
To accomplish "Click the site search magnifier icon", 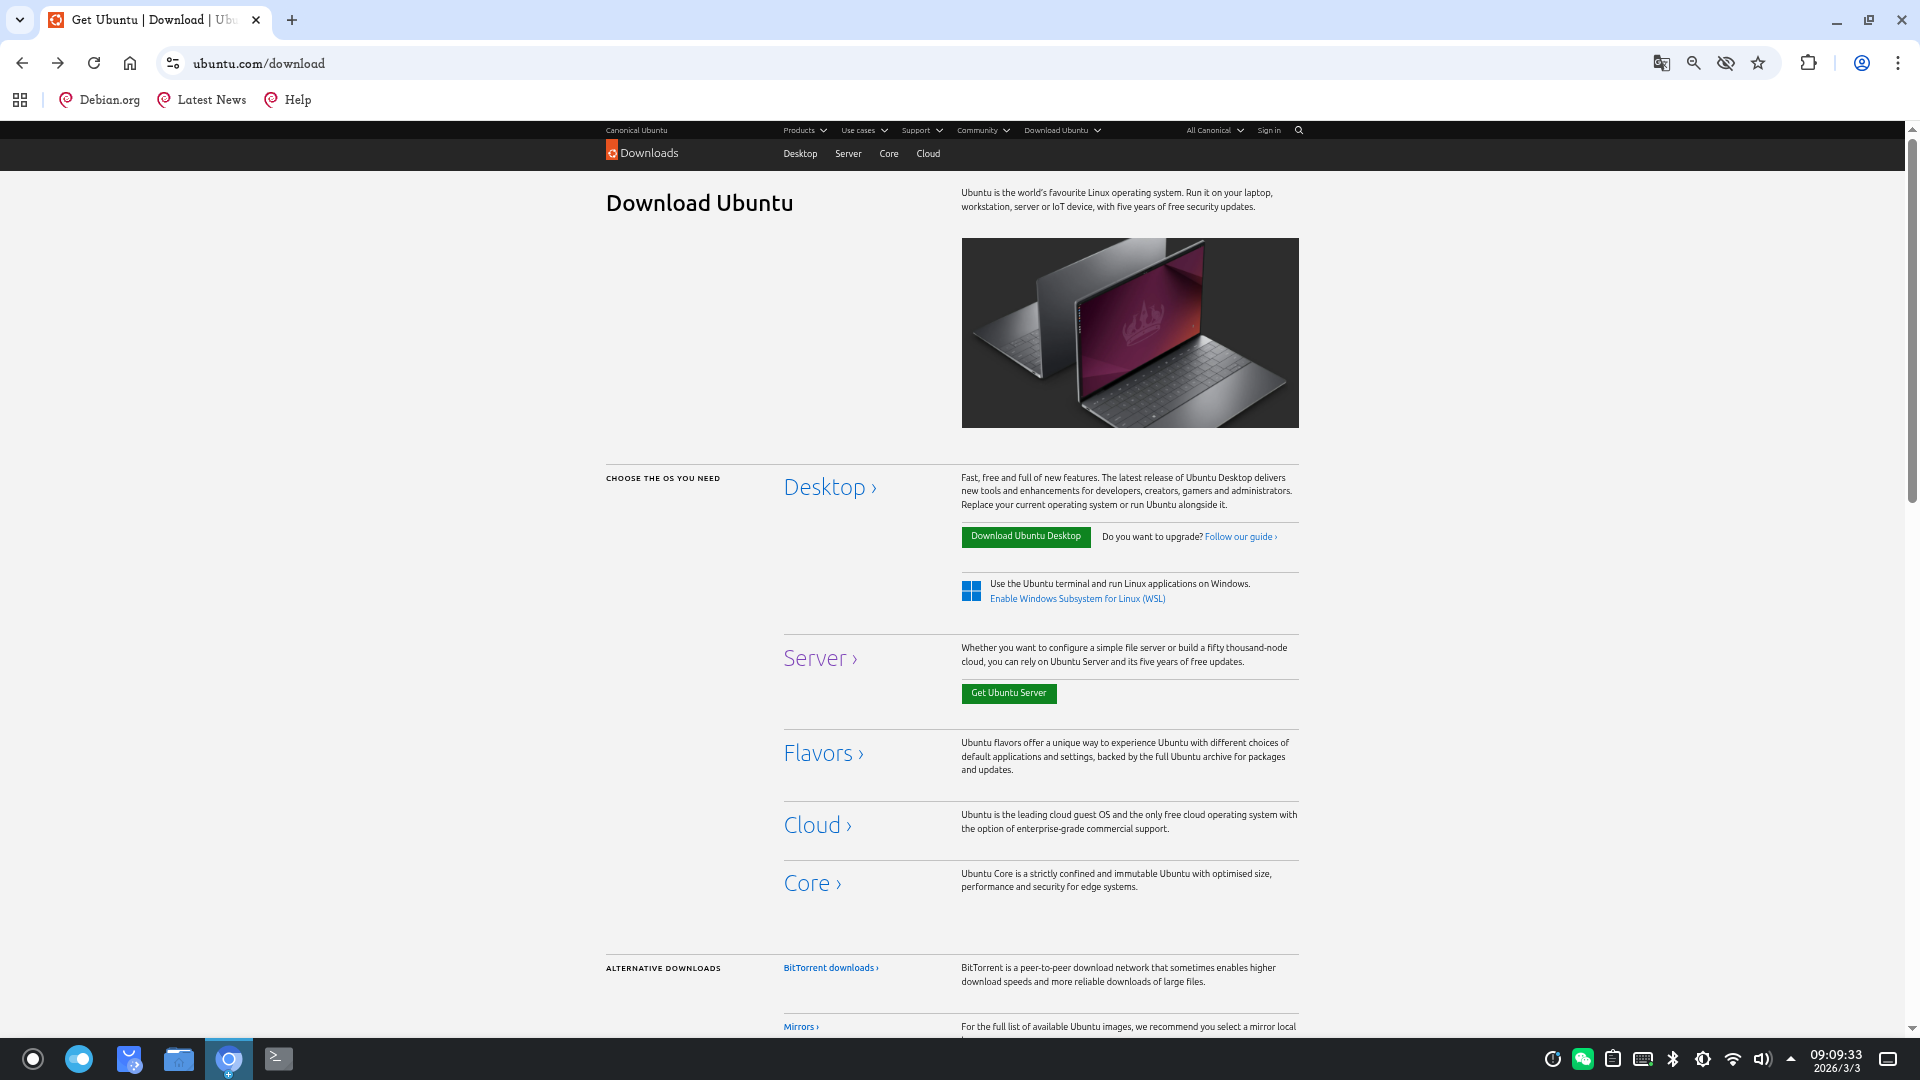I will point(1299,130).
